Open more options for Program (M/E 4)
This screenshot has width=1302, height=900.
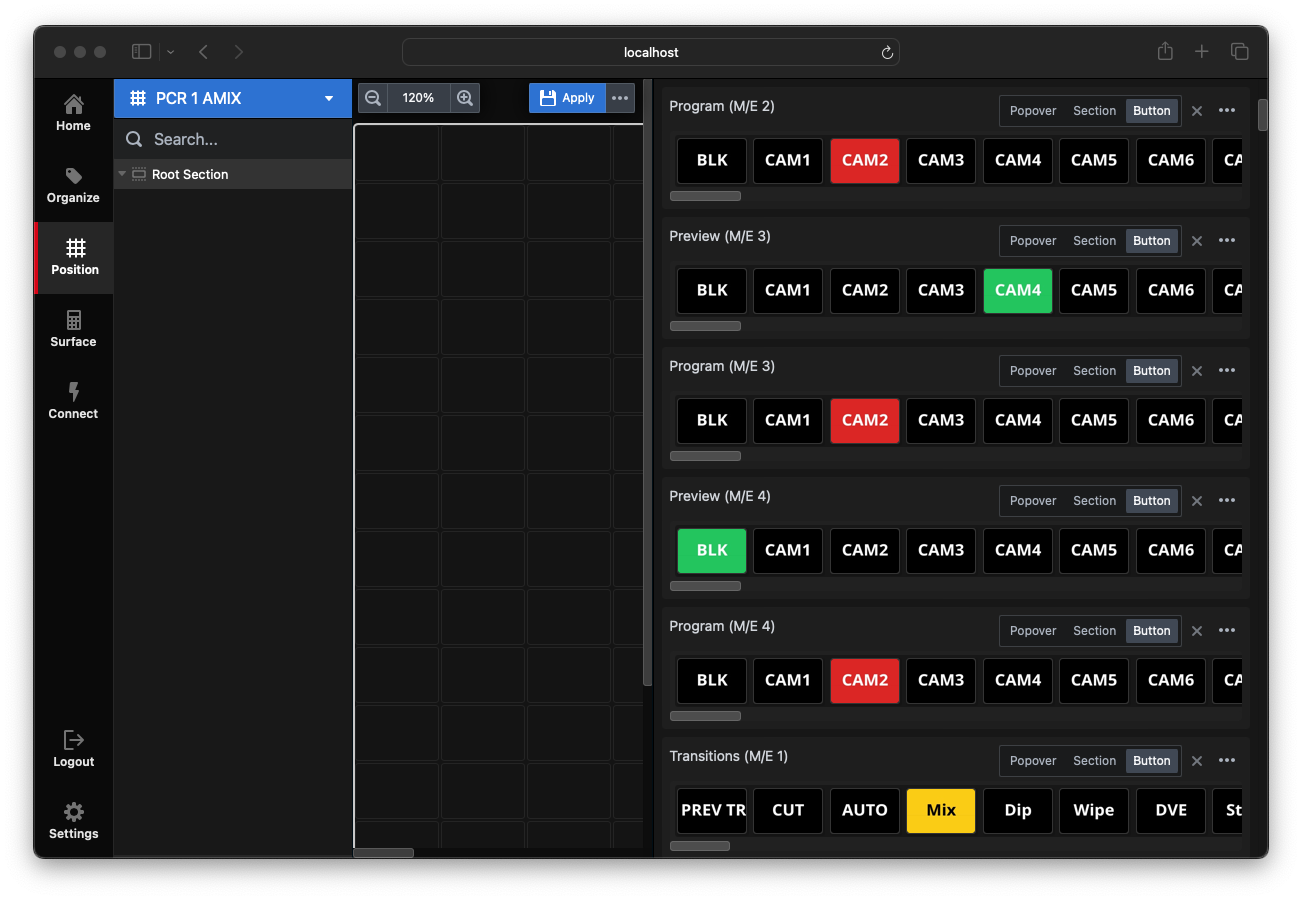pos(1227,630)
